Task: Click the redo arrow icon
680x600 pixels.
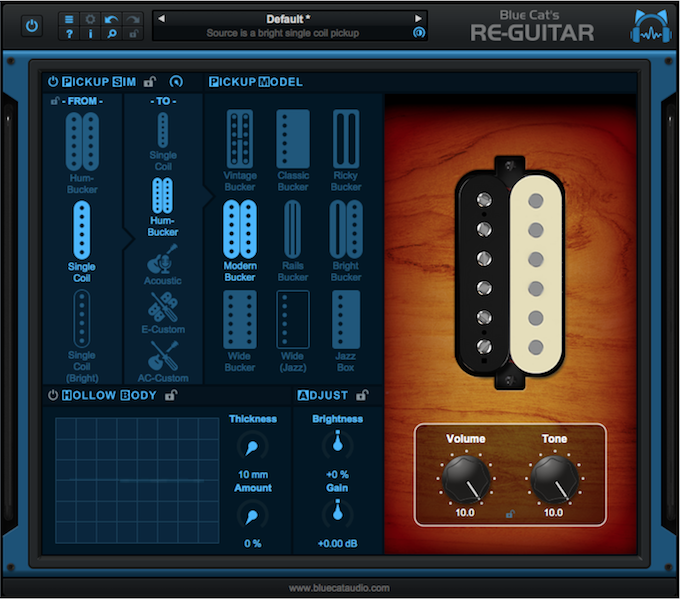Action: tap(133, 19)
